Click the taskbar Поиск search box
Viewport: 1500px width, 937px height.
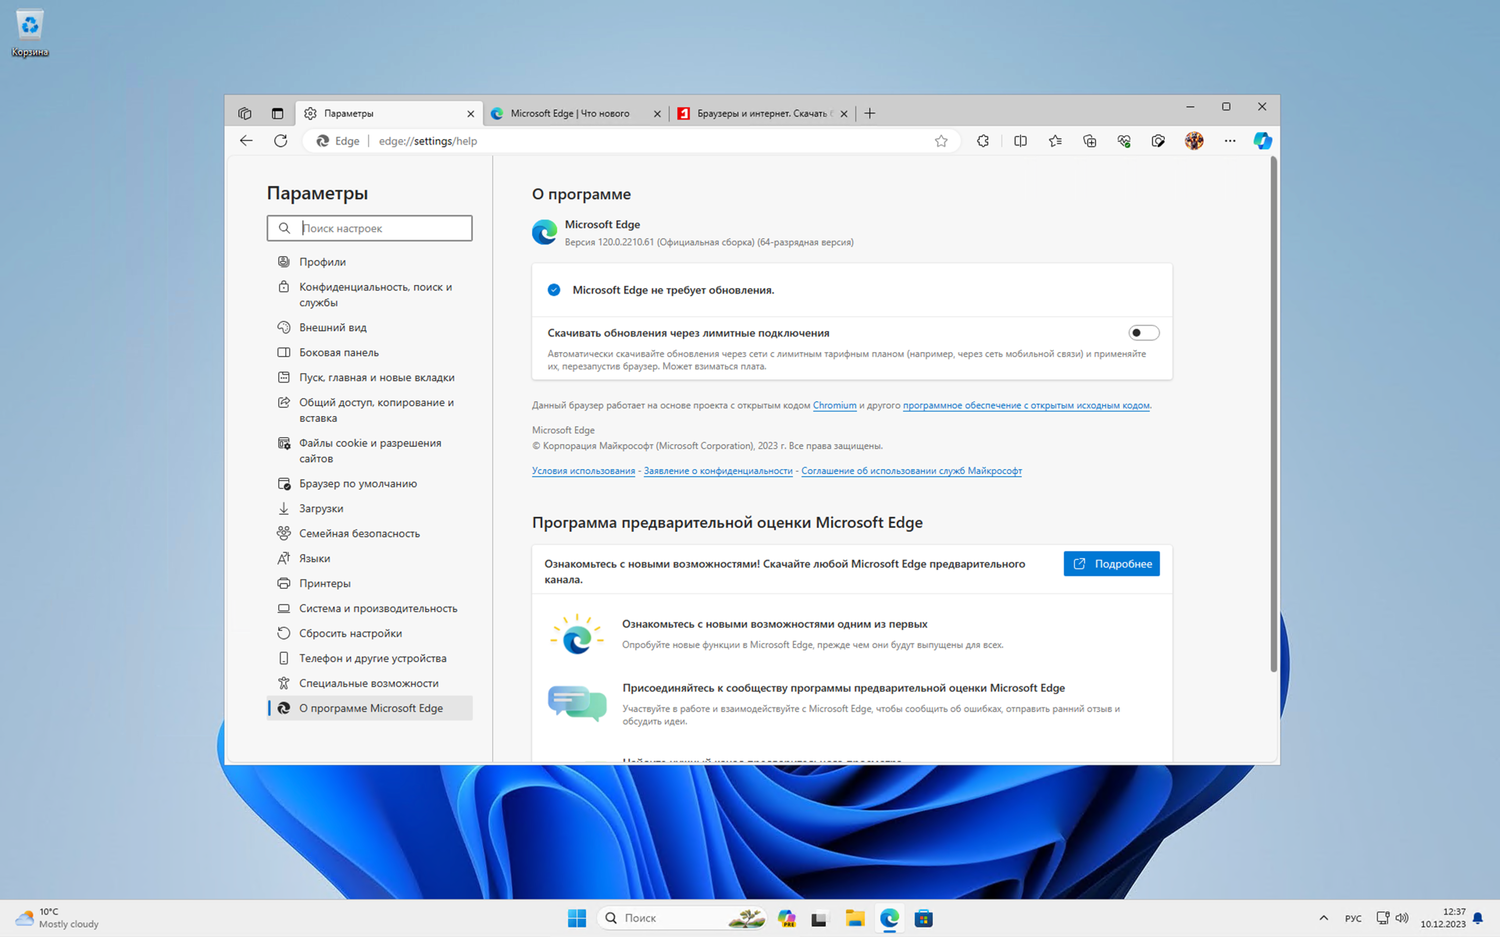(683, 918)
